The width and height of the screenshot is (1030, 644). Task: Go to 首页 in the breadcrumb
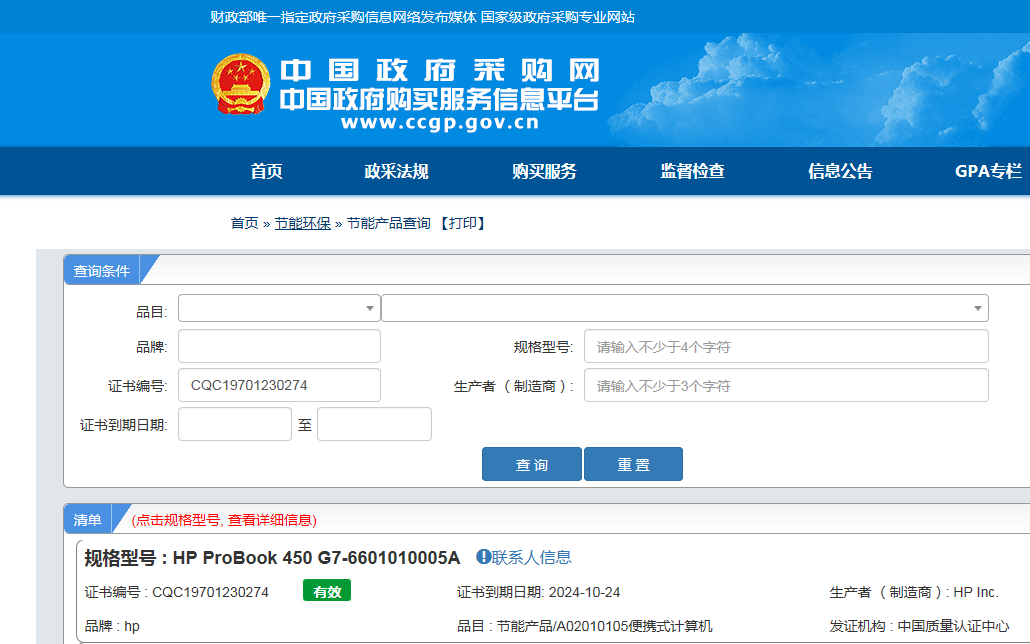click(244, 223)
